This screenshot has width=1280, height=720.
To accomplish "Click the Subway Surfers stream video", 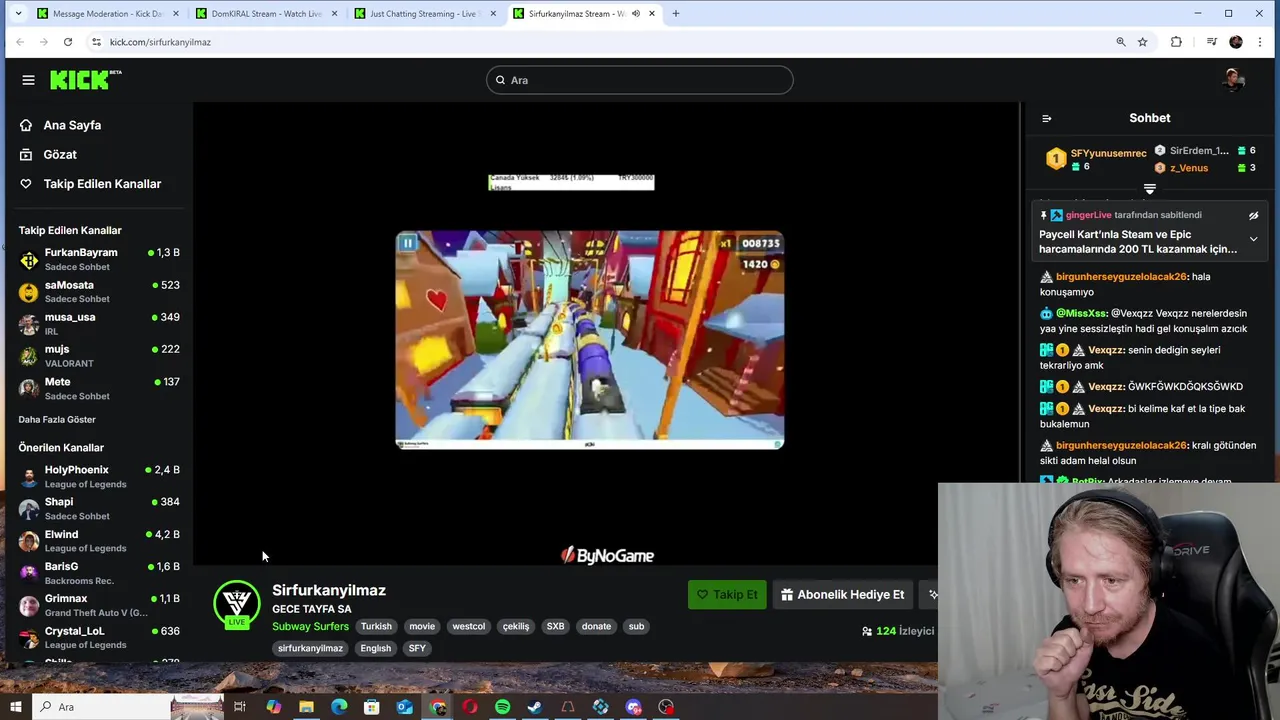I will pyautogui.click(x=589, y=340).
